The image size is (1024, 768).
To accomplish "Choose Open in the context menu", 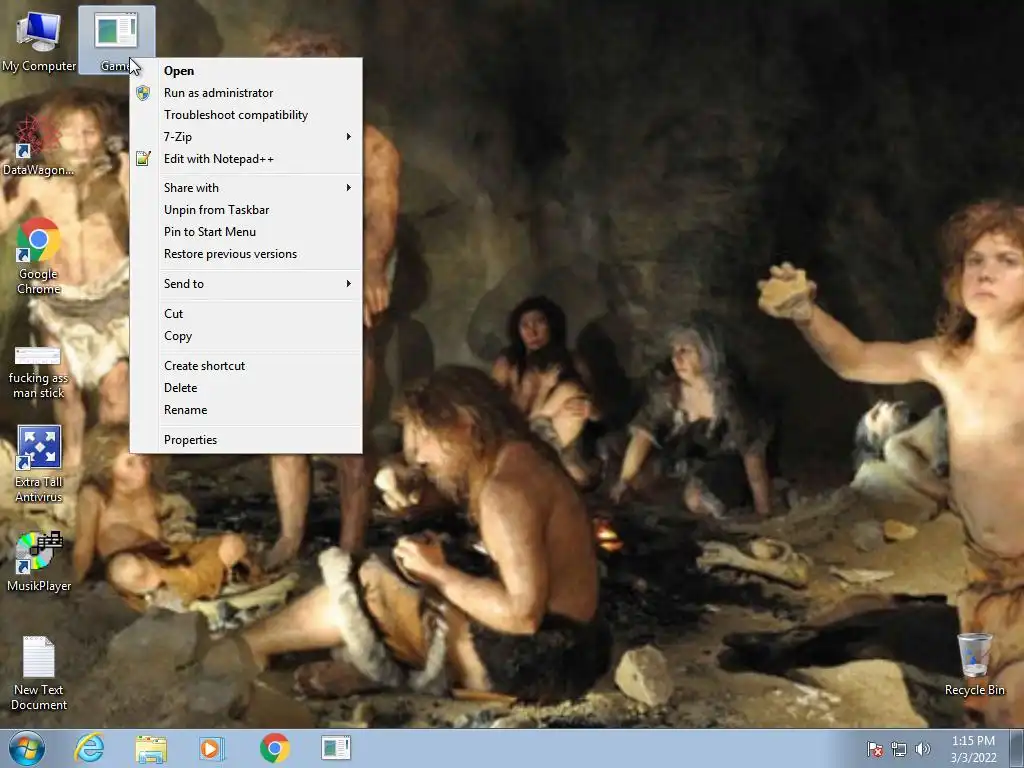I will coord(246,71).
